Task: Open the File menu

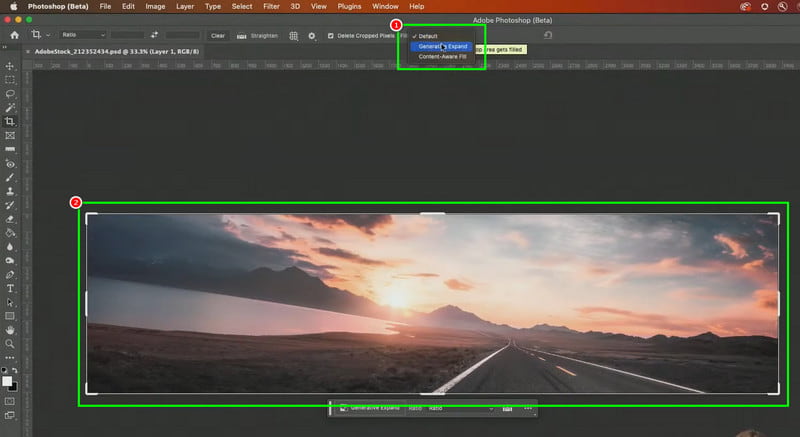Action: (105, 7)
